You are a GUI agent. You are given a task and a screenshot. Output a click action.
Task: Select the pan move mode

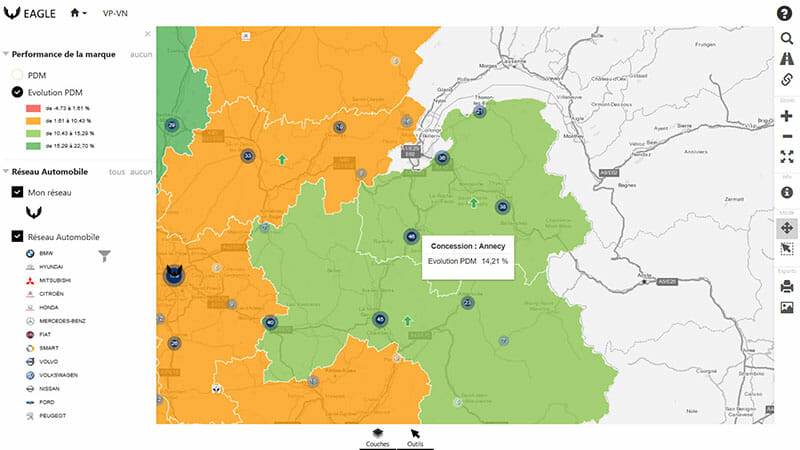787,228
